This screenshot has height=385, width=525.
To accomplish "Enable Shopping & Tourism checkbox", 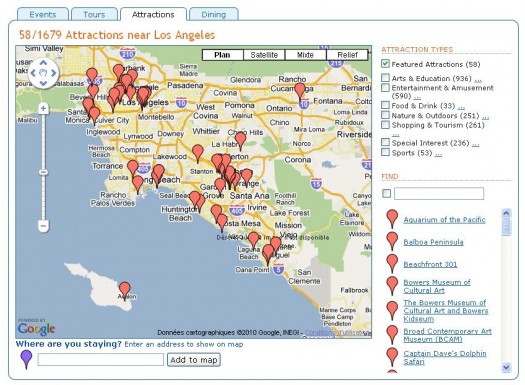I will click(x=385, y=125).
